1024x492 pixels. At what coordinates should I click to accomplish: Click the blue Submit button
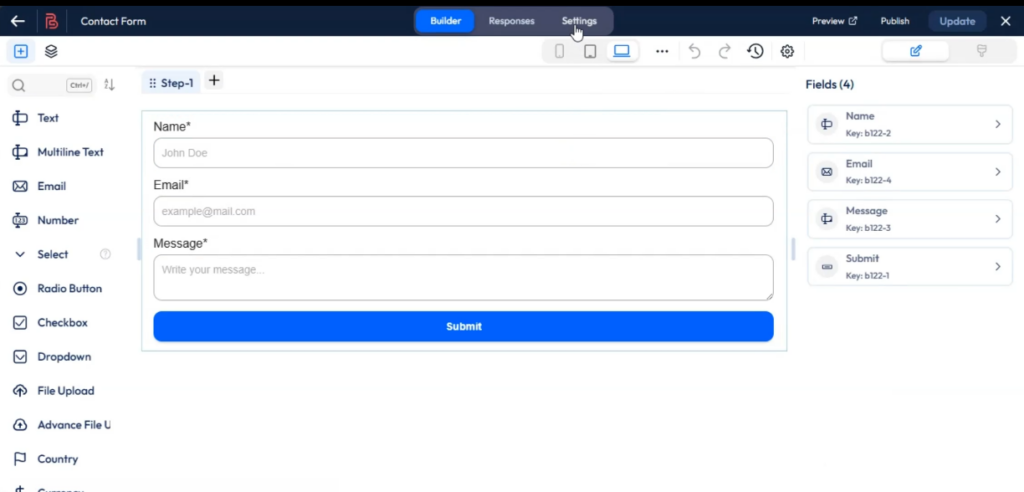point(463,326)
